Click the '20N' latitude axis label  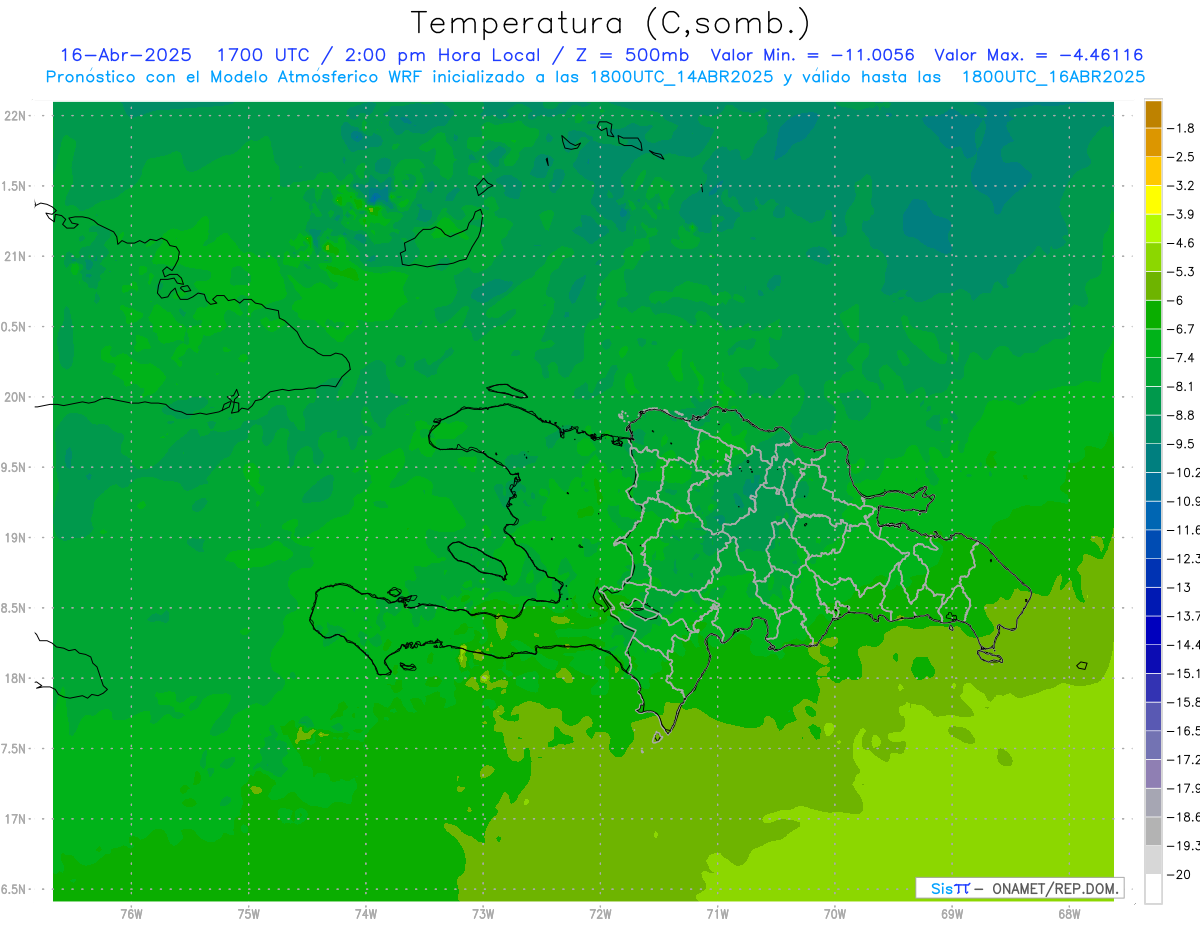17,397
